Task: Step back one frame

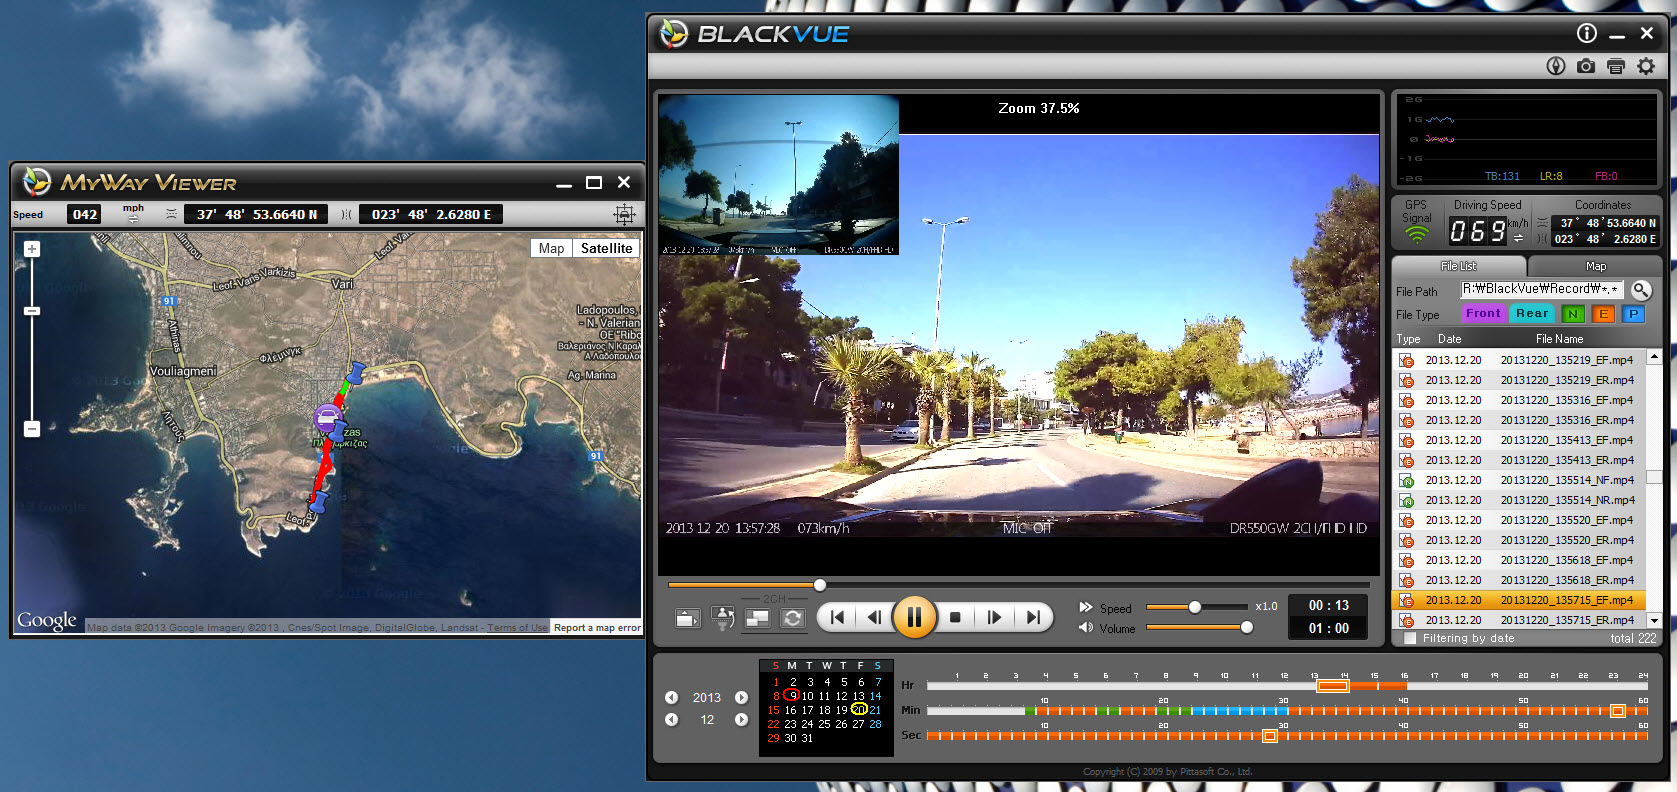Action: [874, 617]
